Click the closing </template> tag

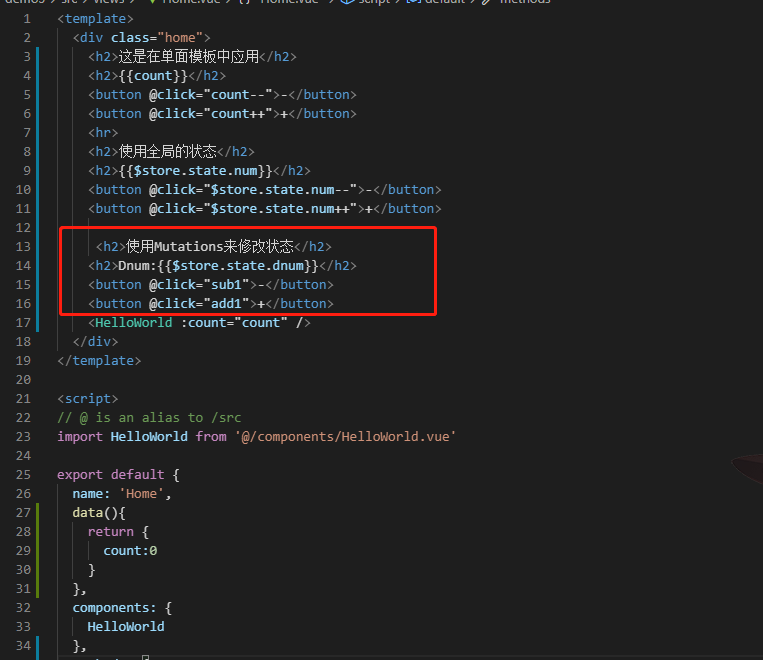[x=99, y=361]
